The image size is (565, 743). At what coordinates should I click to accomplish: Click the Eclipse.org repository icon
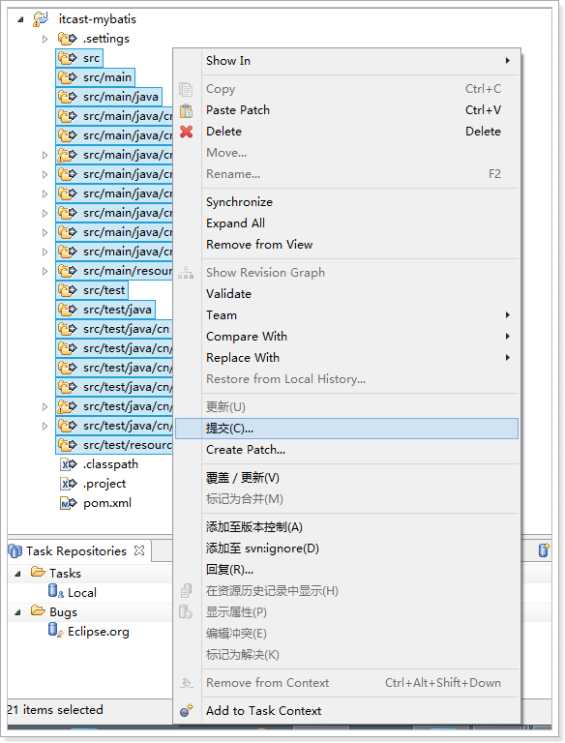pos(55,630)
